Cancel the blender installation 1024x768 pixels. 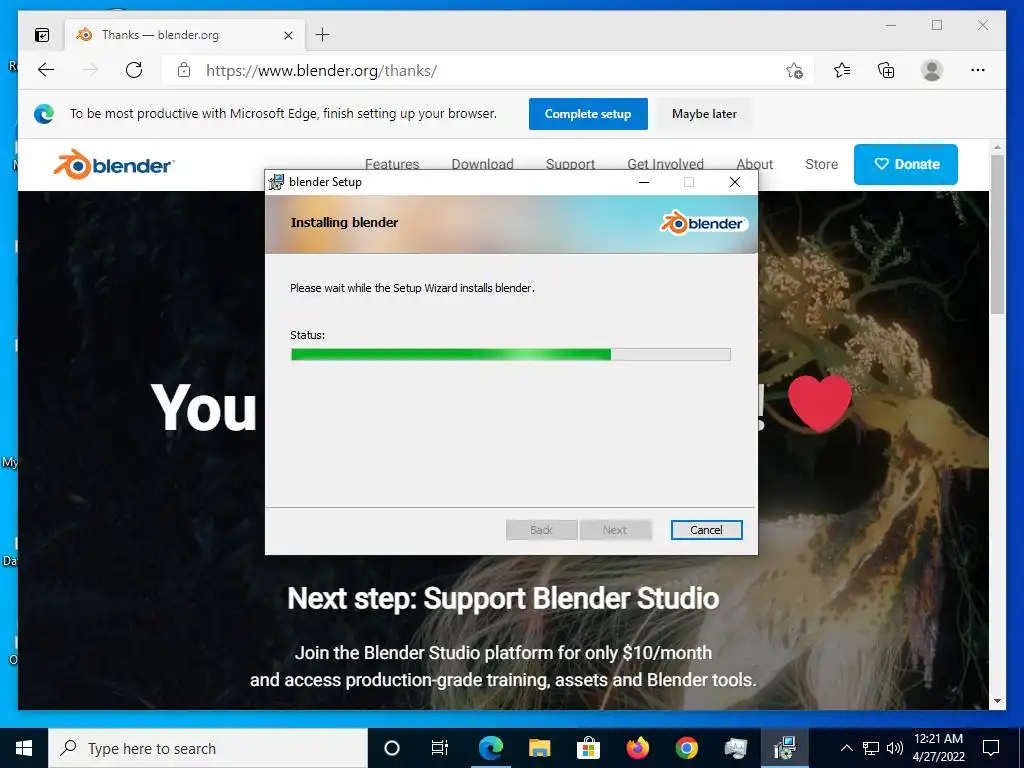(706, 530)
